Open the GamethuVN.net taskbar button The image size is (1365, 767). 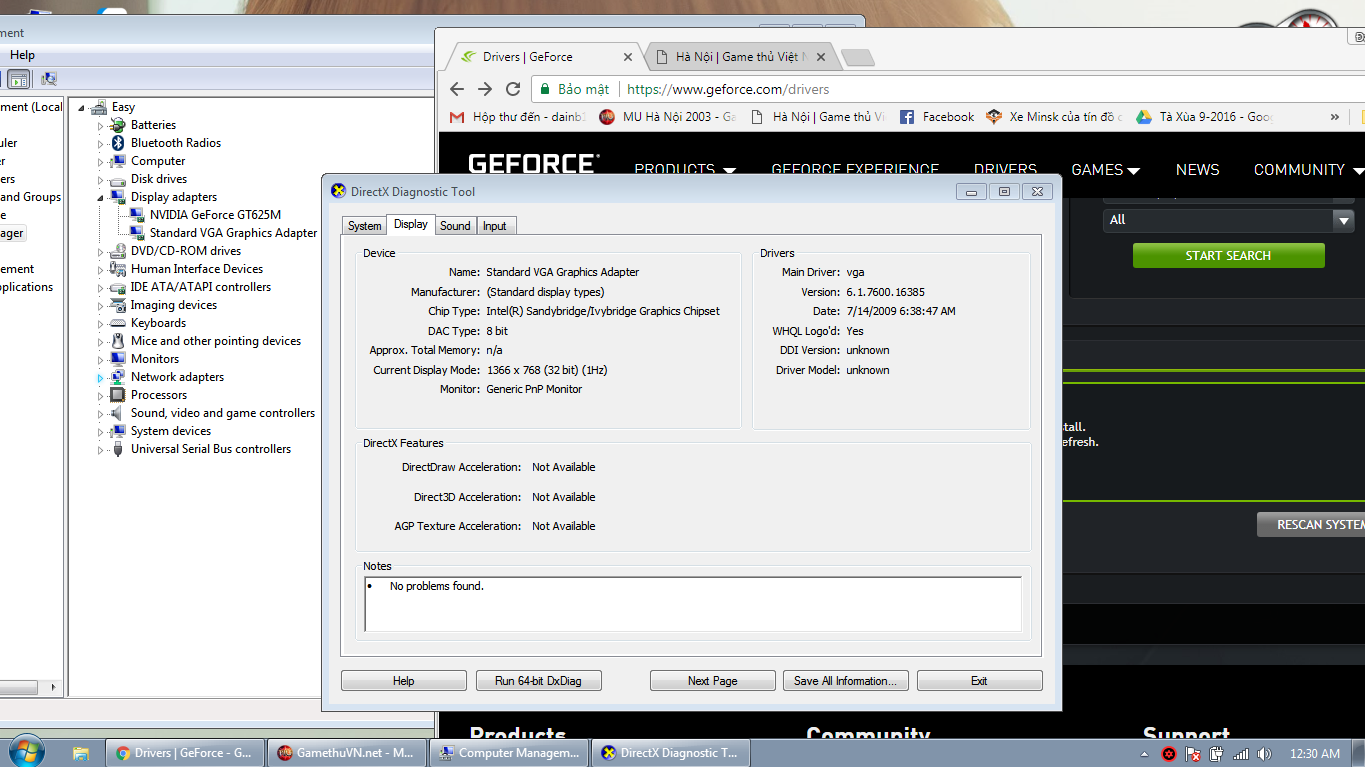click(346, 753)
